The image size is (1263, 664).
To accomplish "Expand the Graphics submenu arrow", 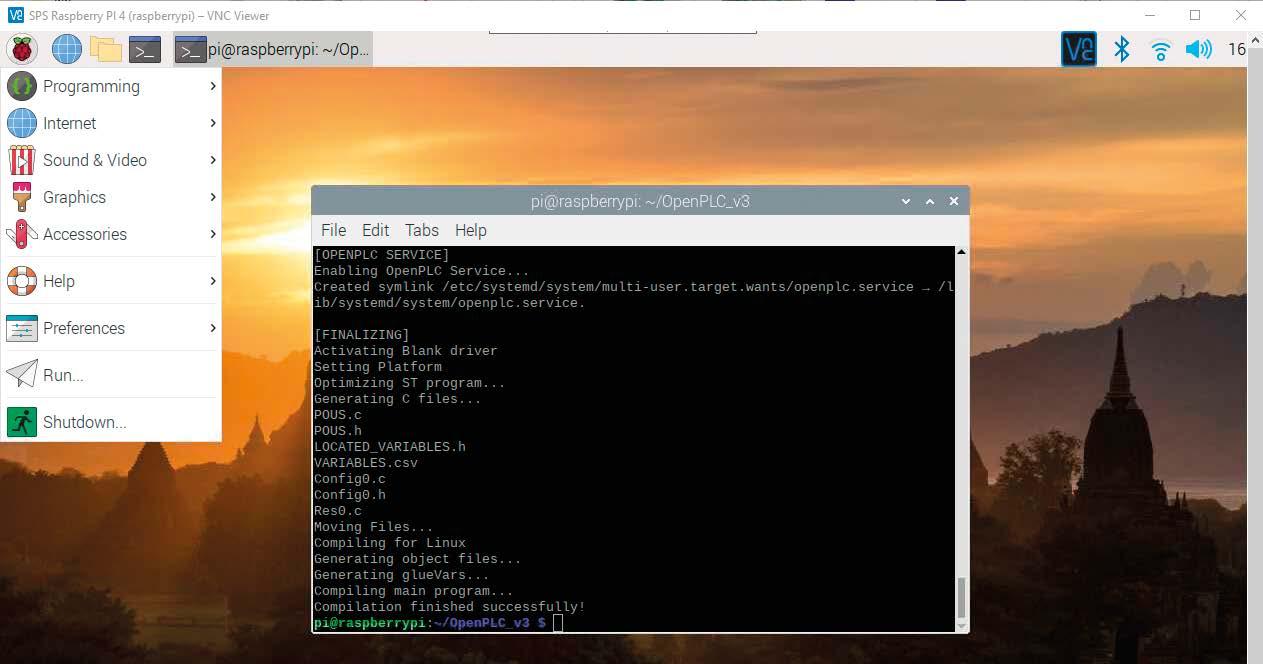I will pyautogui.click(x=213, y=197).
